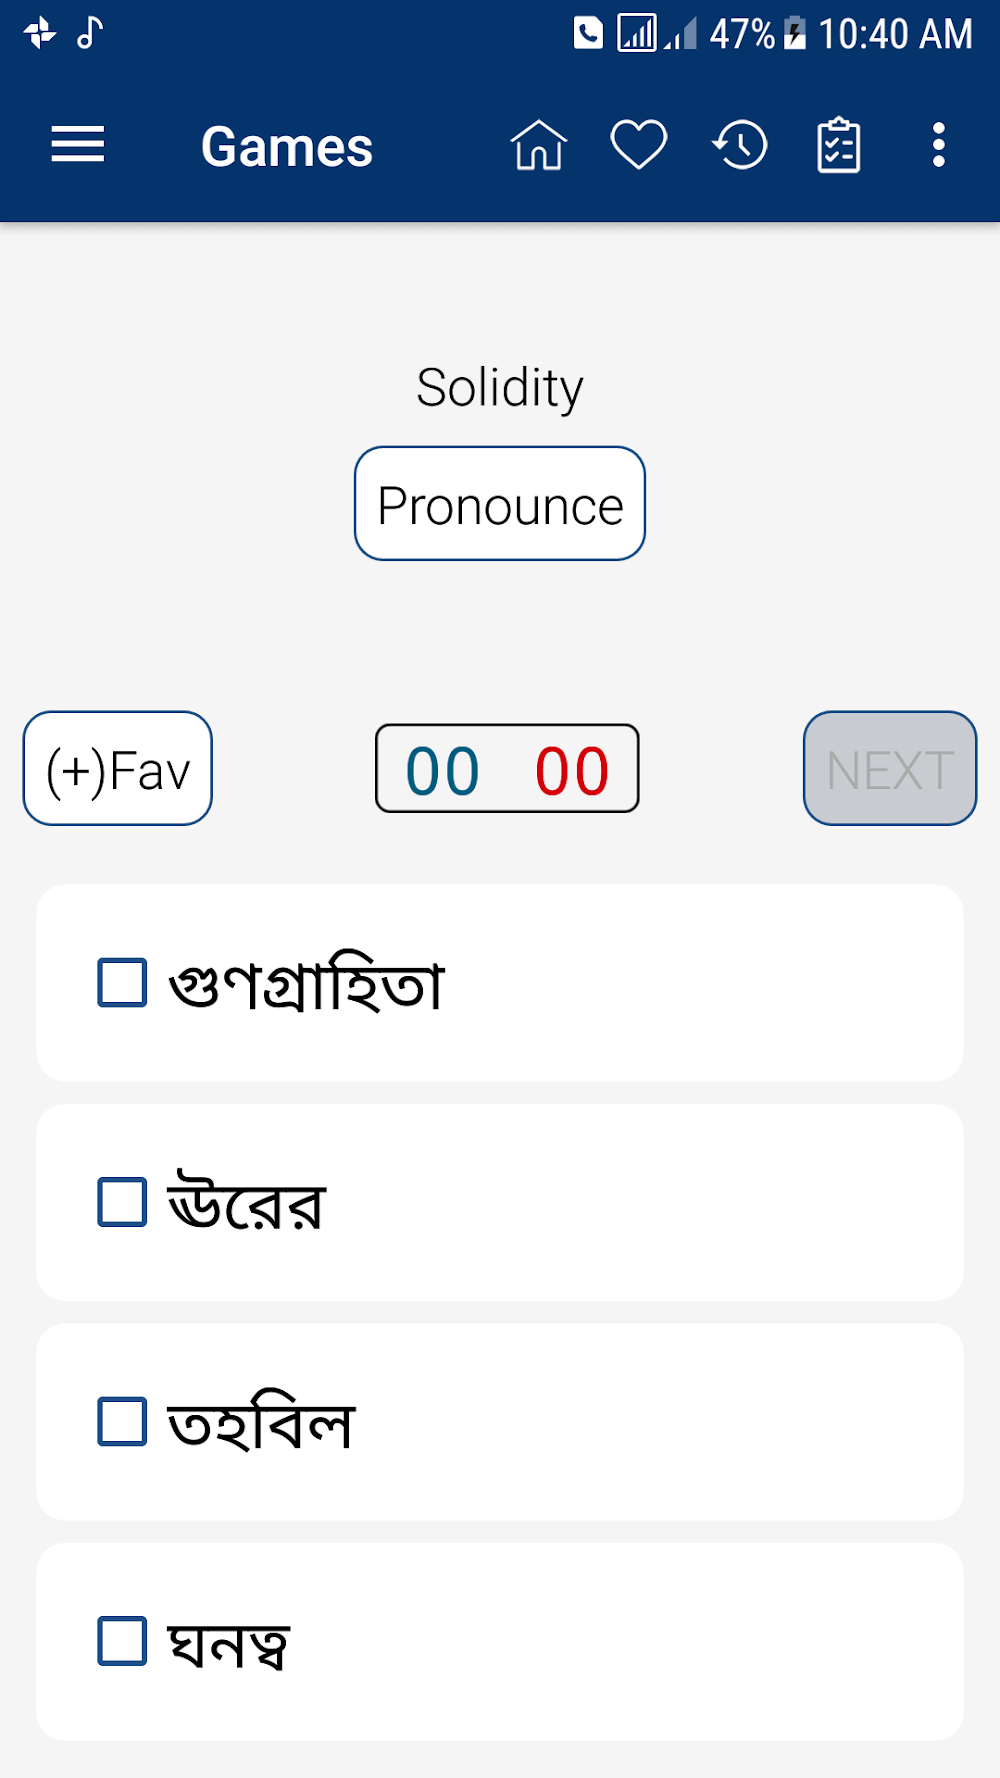Tap the music note notification icon

tap(90, 33)
